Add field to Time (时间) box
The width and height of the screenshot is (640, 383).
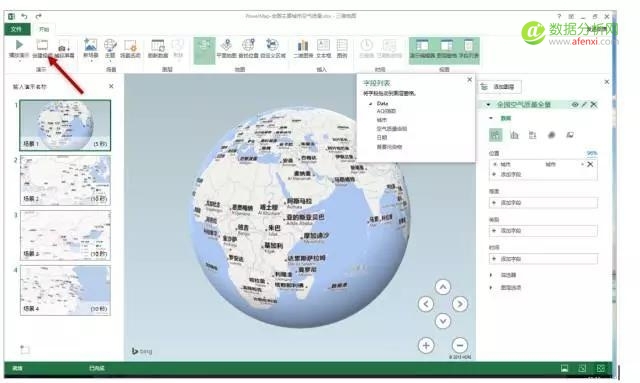click(x=543, y=259)
